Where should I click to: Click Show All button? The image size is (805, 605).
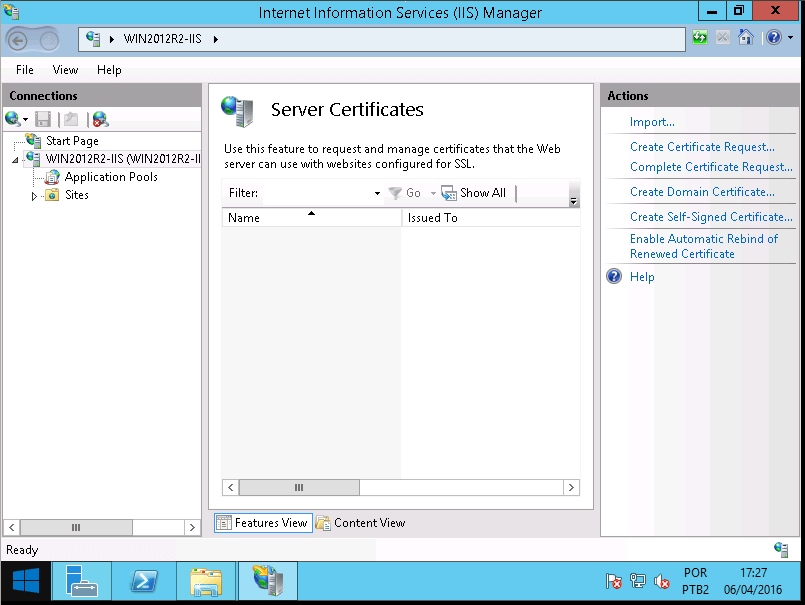[x=473, y=193]
